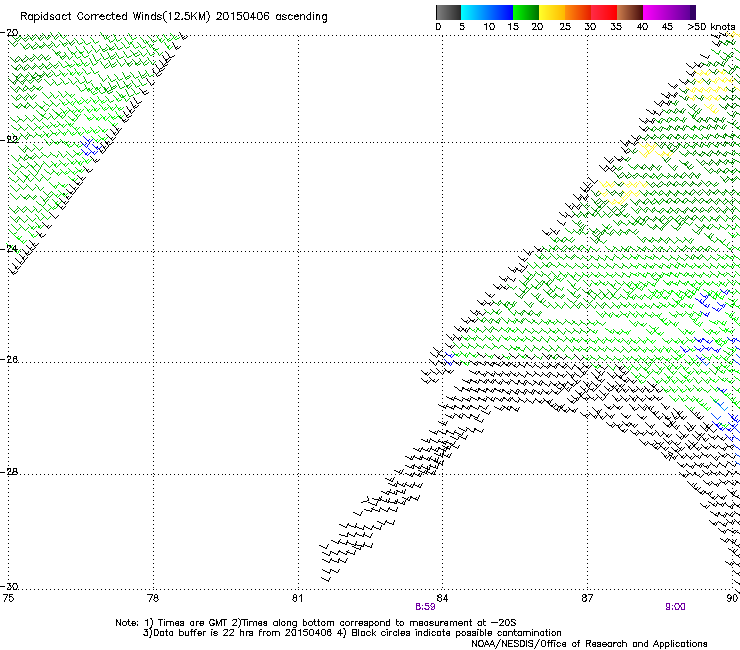
Task: Click the green 15-20 knots color swatch
Action: pyautogui.click(x=526, y=12)
